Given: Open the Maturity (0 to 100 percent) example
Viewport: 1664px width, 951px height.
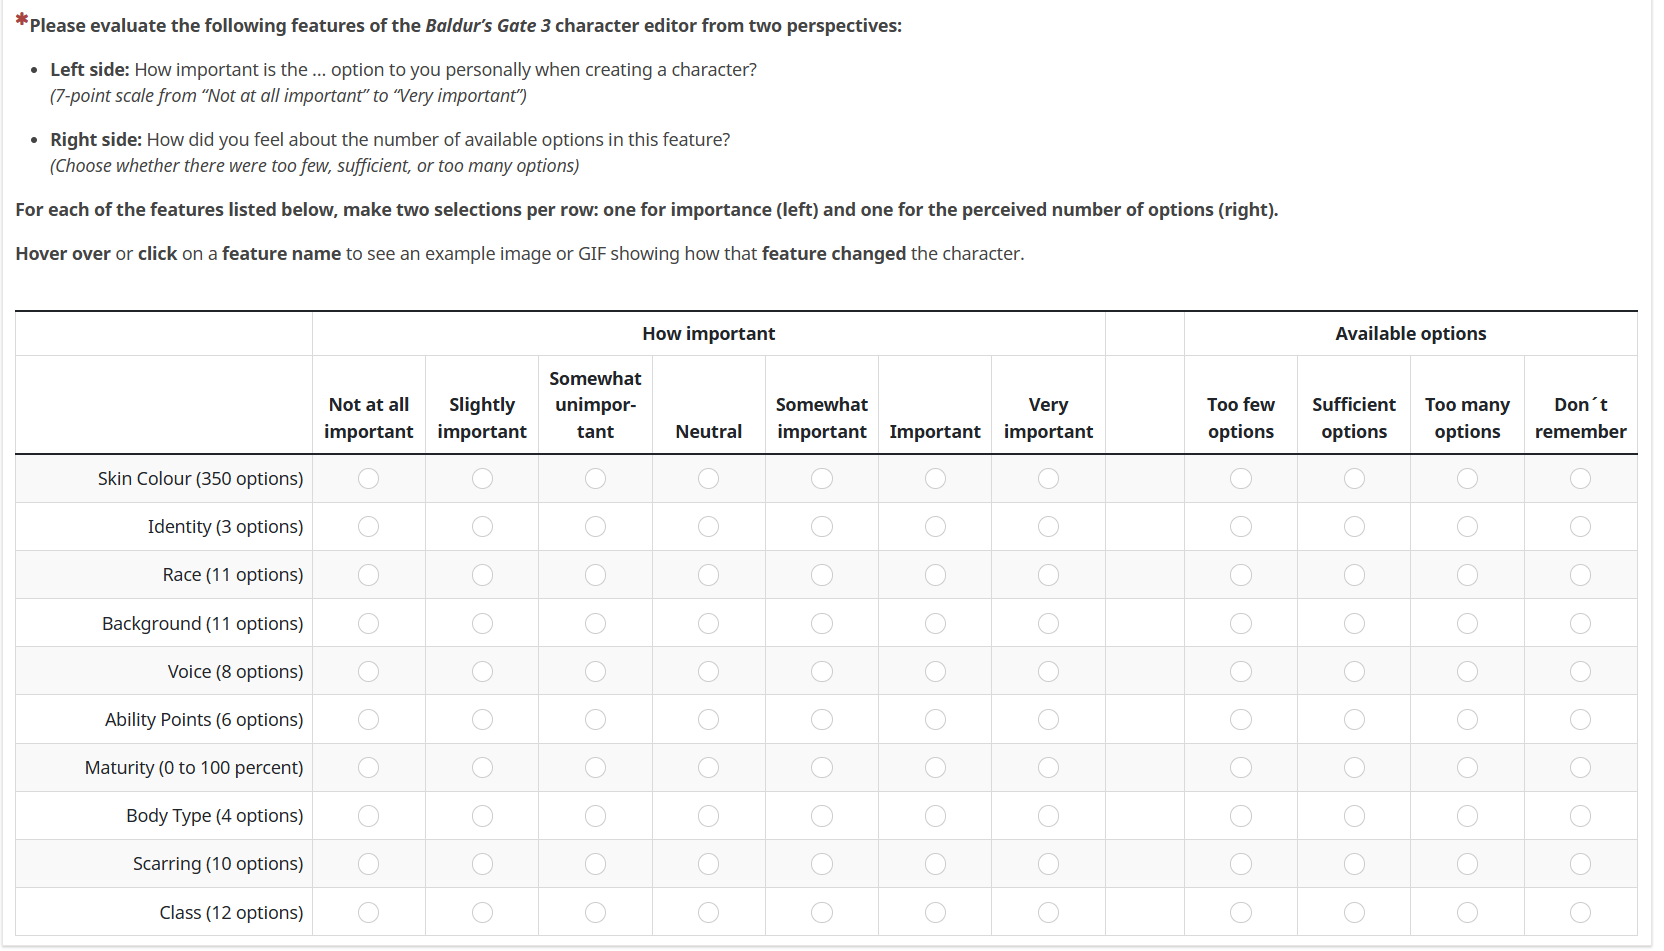Looking at the screenshot, I should point(194,768).
